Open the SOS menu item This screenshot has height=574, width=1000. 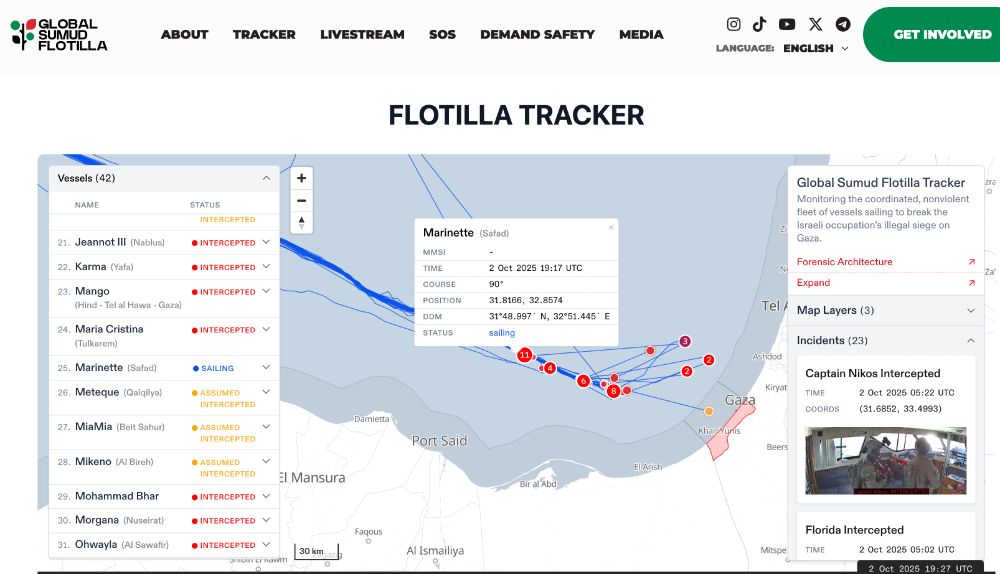pyautogui.click(x=442, y=34)
